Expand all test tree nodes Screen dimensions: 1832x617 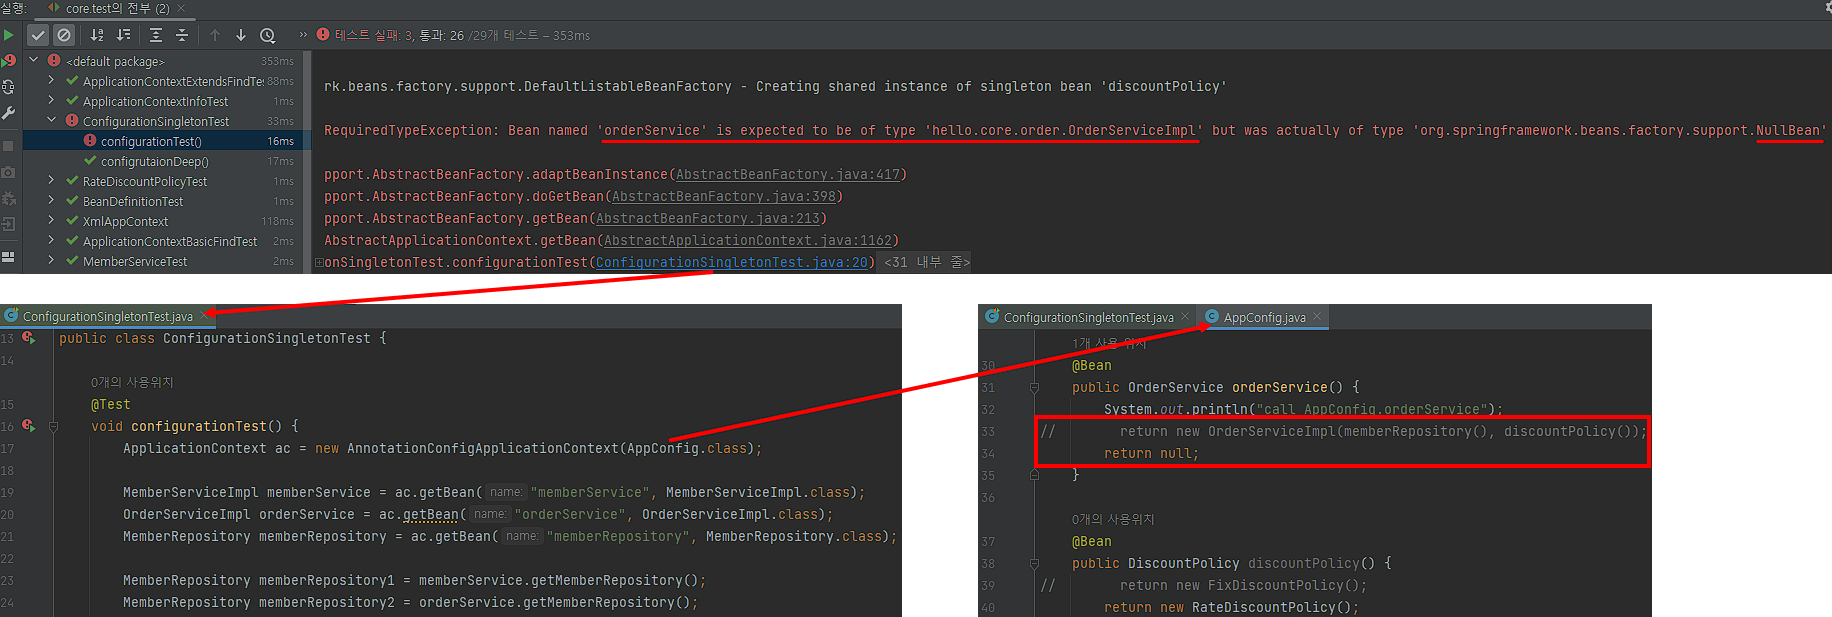[x=156, y=35]
